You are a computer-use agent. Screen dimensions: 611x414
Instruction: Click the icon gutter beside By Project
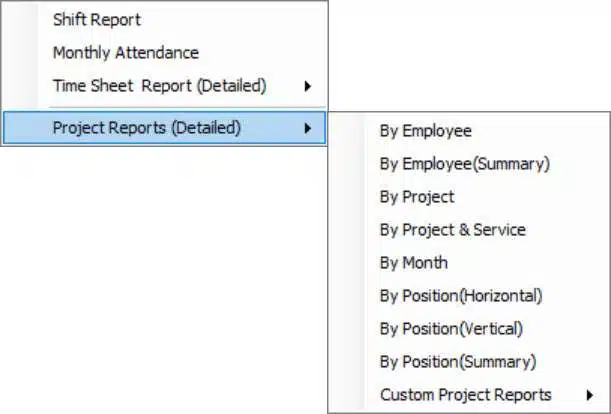click(x=347, y=196)
